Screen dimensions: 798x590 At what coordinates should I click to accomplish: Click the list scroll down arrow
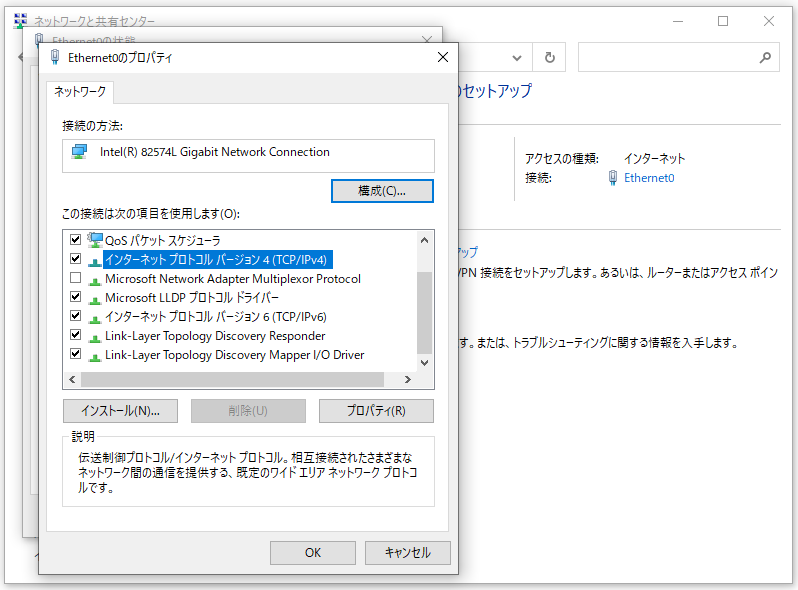click(x=424, y=362)
